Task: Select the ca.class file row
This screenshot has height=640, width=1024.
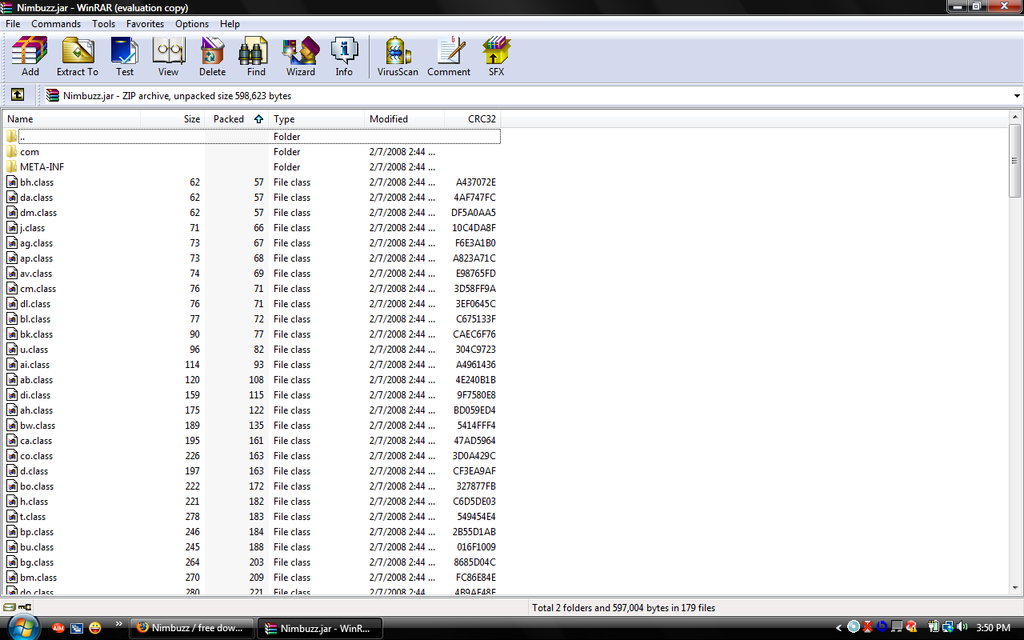Action: (252, 441)
